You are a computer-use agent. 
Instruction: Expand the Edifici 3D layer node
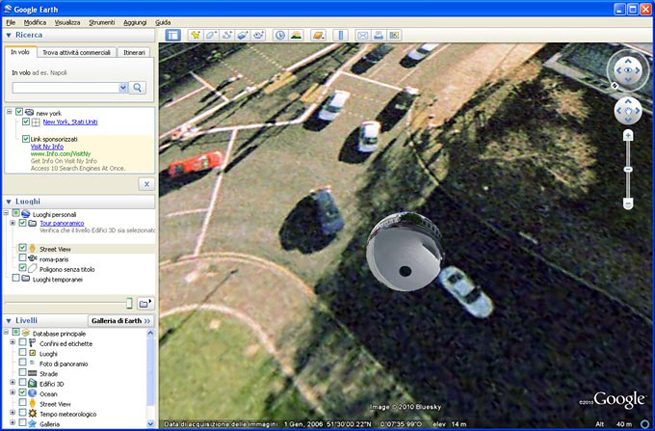click(x=13, y=383)
